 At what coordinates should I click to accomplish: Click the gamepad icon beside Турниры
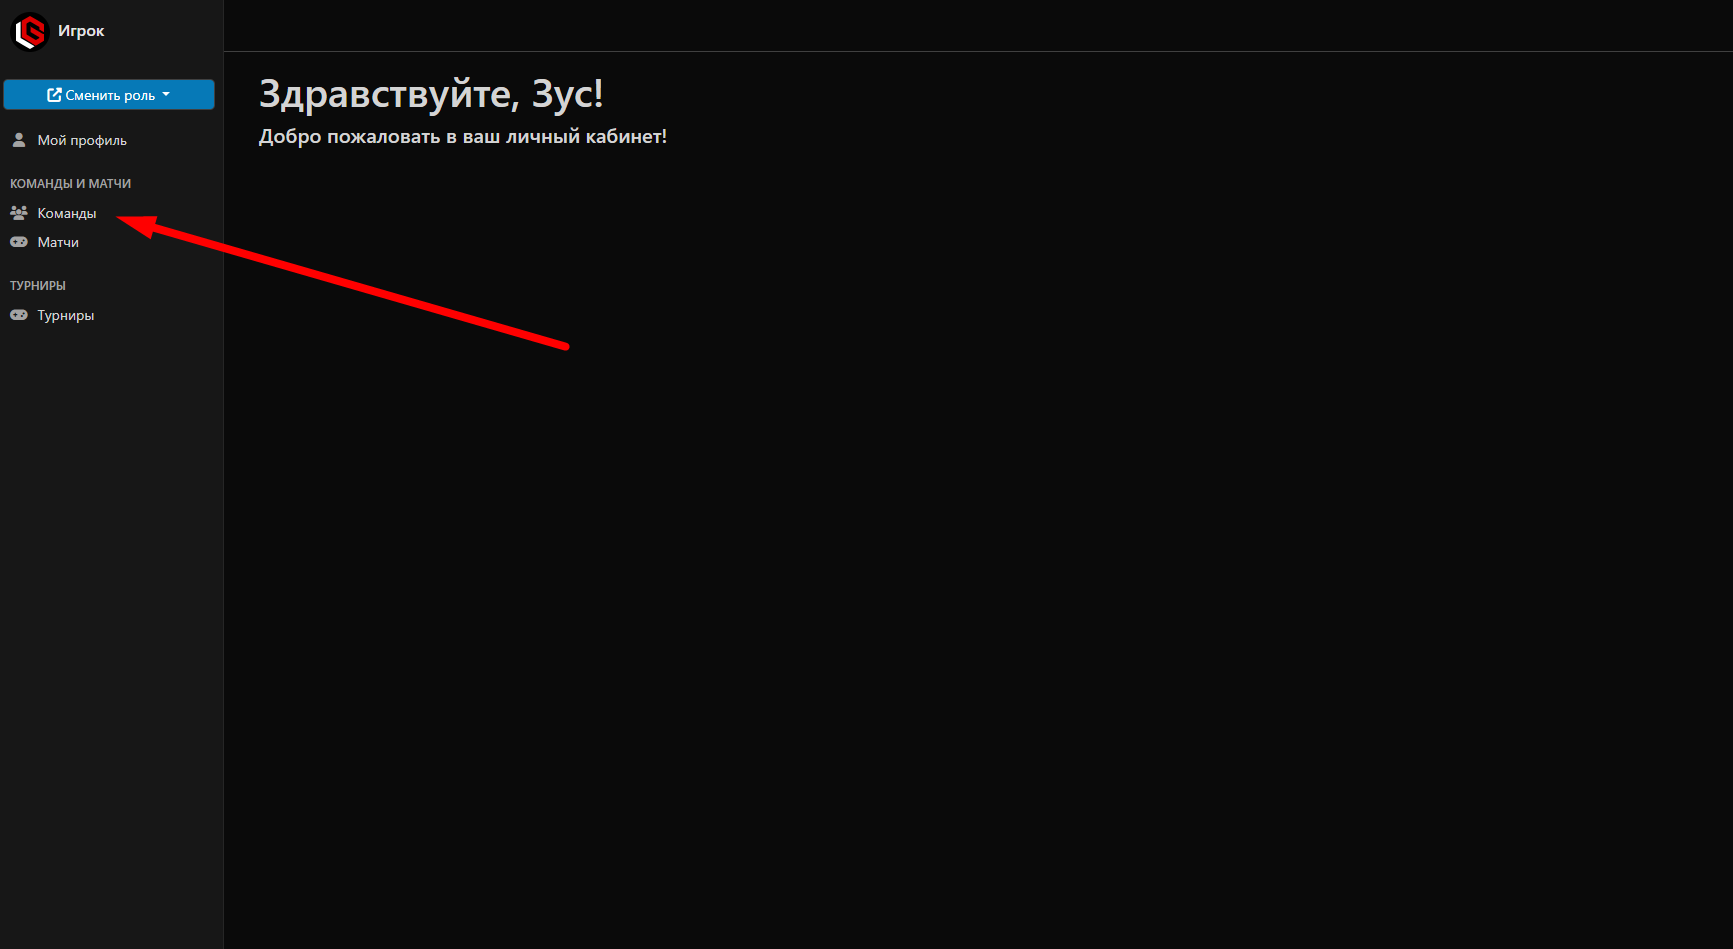19,315
